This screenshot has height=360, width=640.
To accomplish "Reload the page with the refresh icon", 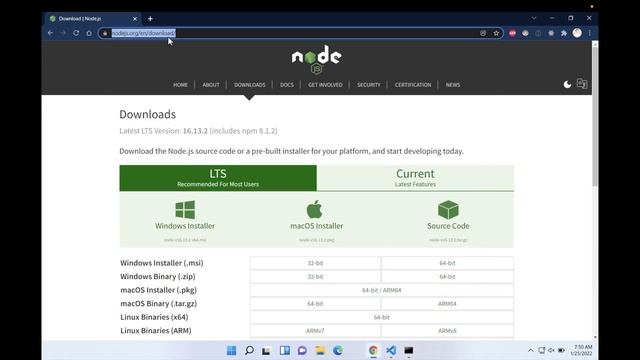I will 76,33.
